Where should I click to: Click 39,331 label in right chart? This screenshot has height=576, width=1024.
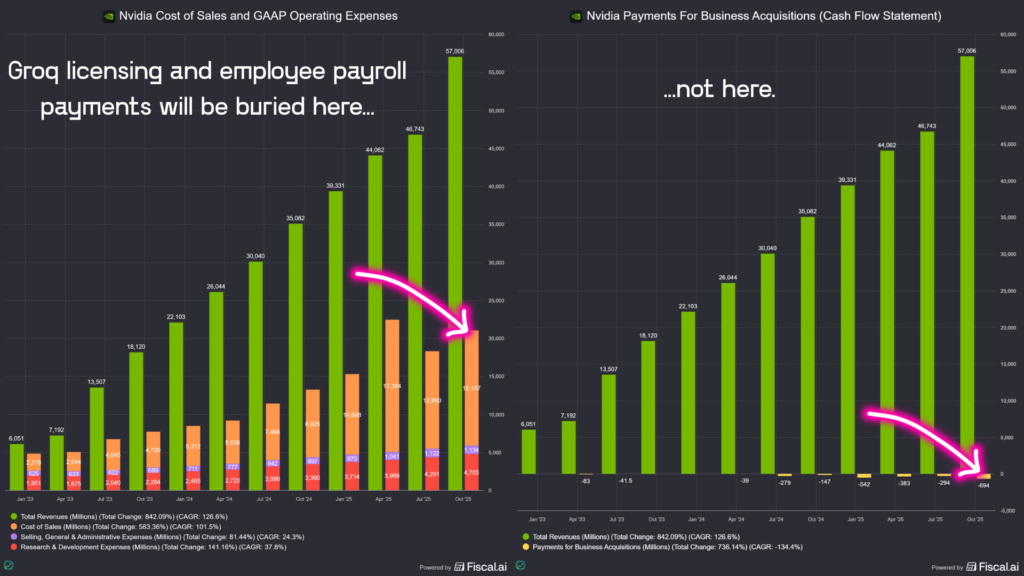847,180
